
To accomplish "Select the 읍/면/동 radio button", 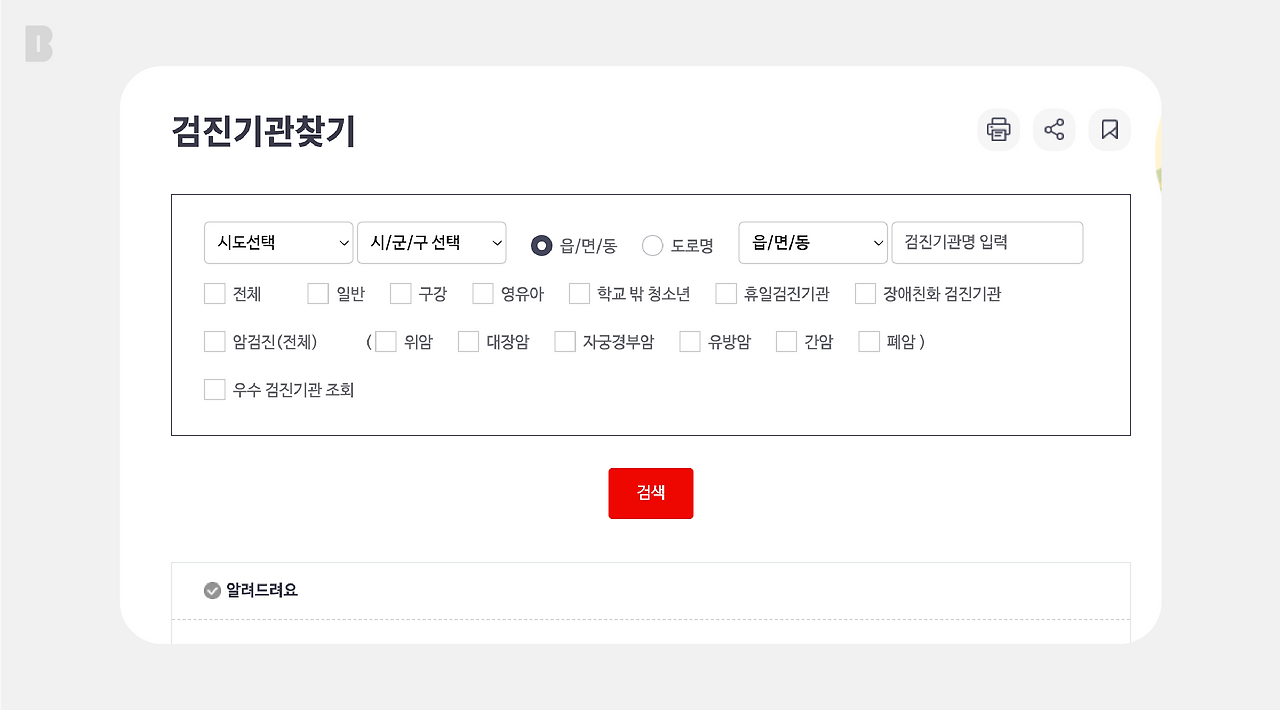I will click(x=541, y=245).
